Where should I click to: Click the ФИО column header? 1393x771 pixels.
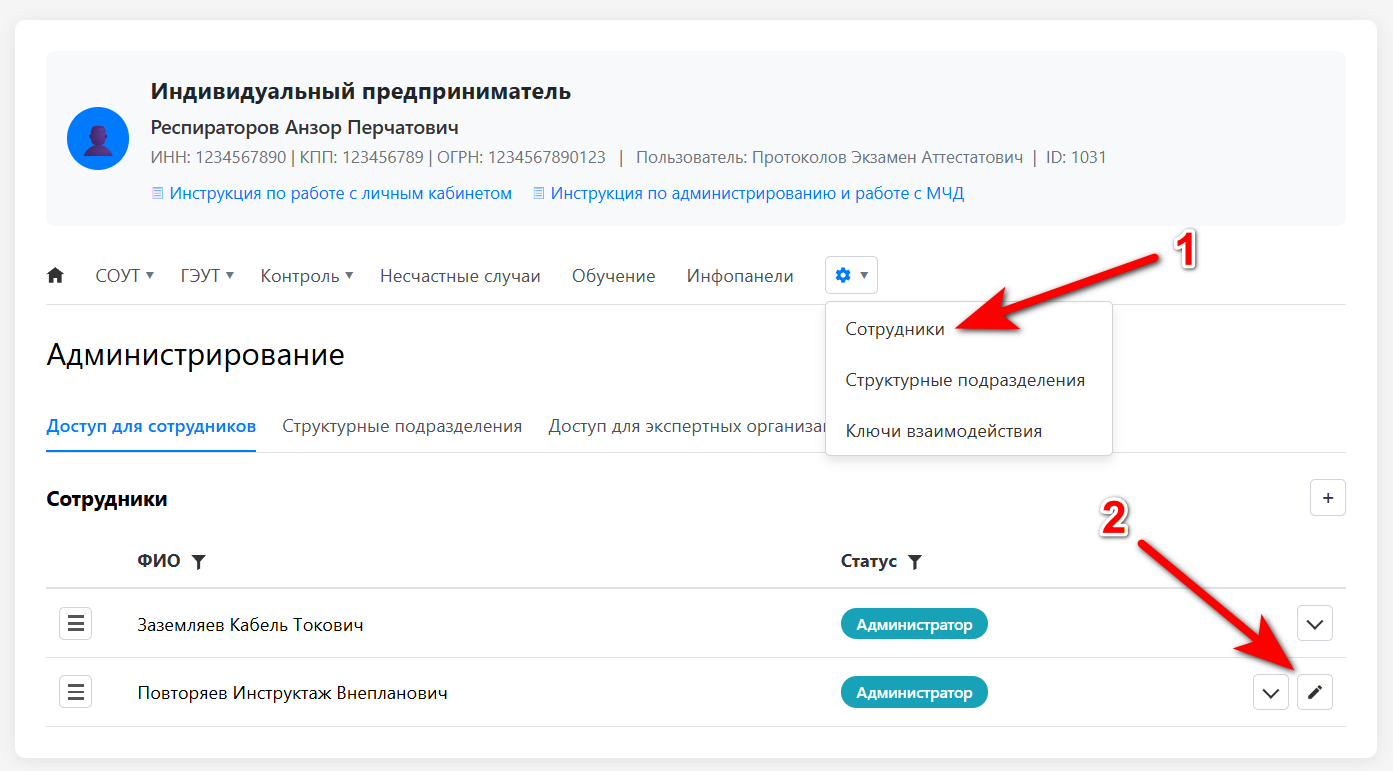click(x=159, y=561)
